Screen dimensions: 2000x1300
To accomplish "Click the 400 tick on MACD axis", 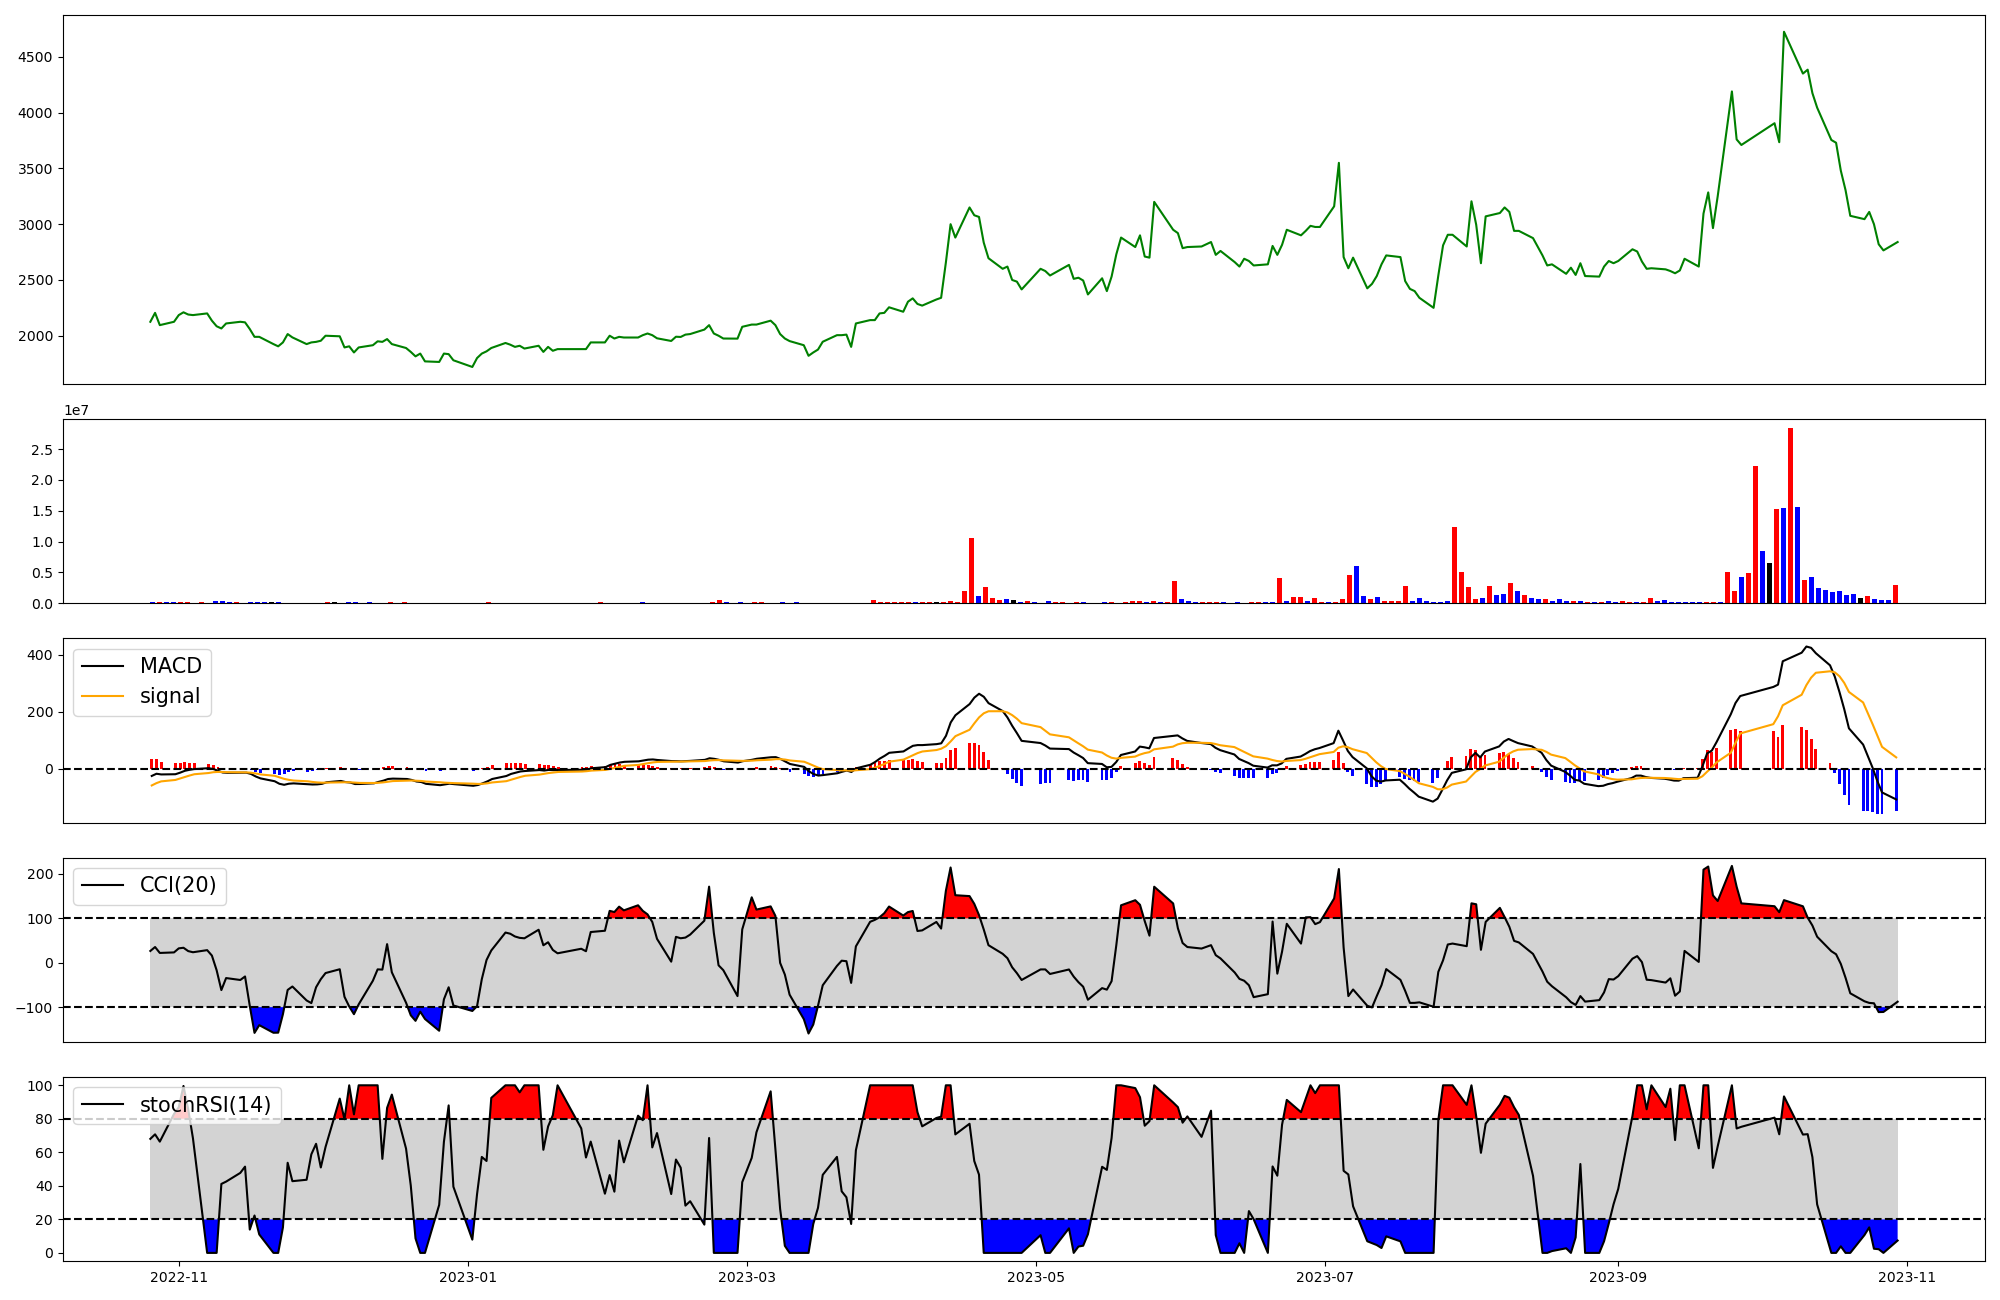I will pos(42,655).
